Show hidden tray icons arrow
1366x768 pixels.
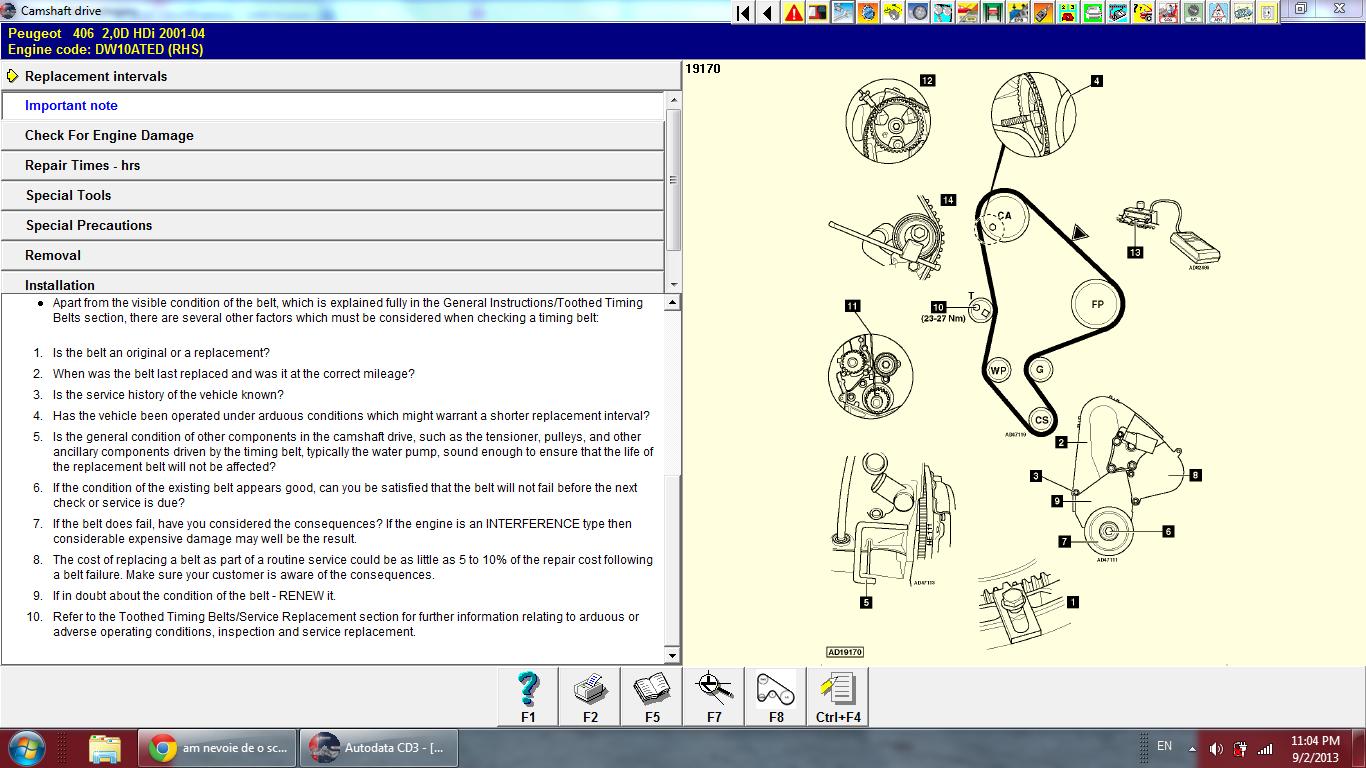(x=1192, y=748)
